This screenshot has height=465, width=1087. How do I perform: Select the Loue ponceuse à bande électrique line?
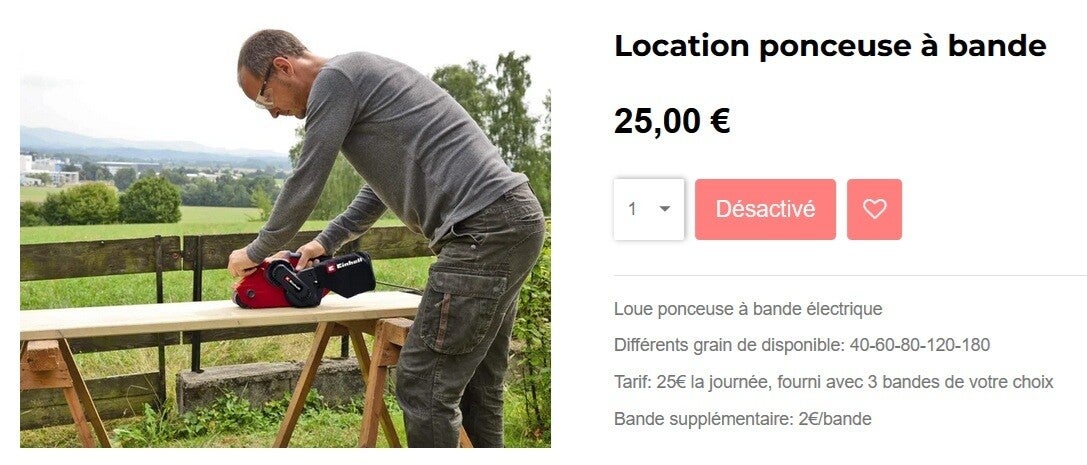(x=748, y=309)
